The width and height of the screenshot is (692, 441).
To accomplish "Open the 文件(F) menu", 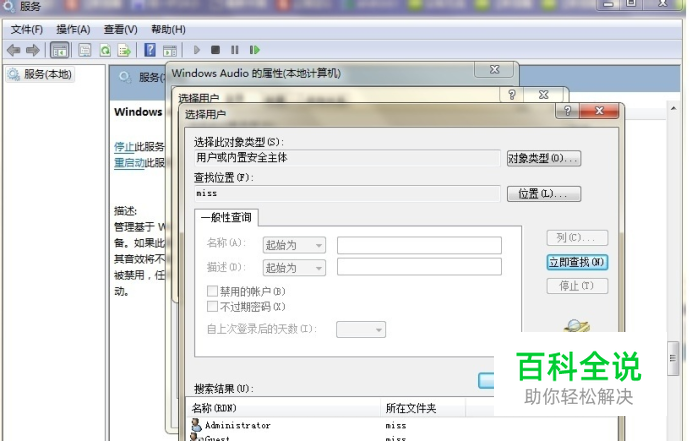I will (x=27, y=30).
